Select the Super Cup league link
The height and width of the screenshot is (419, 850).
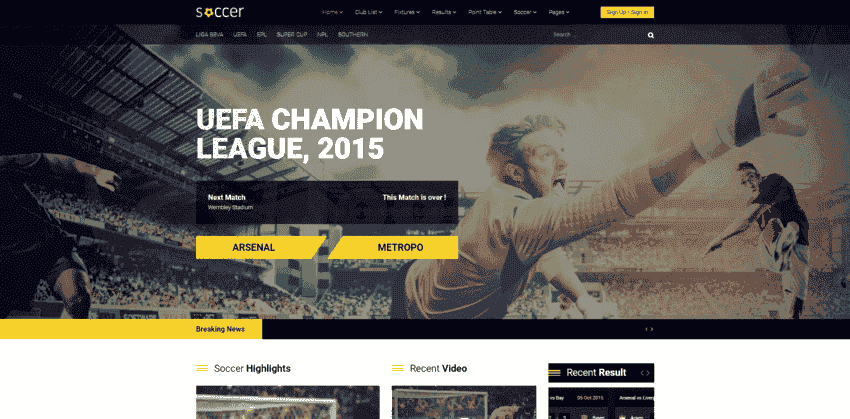[x=292, y=35]
